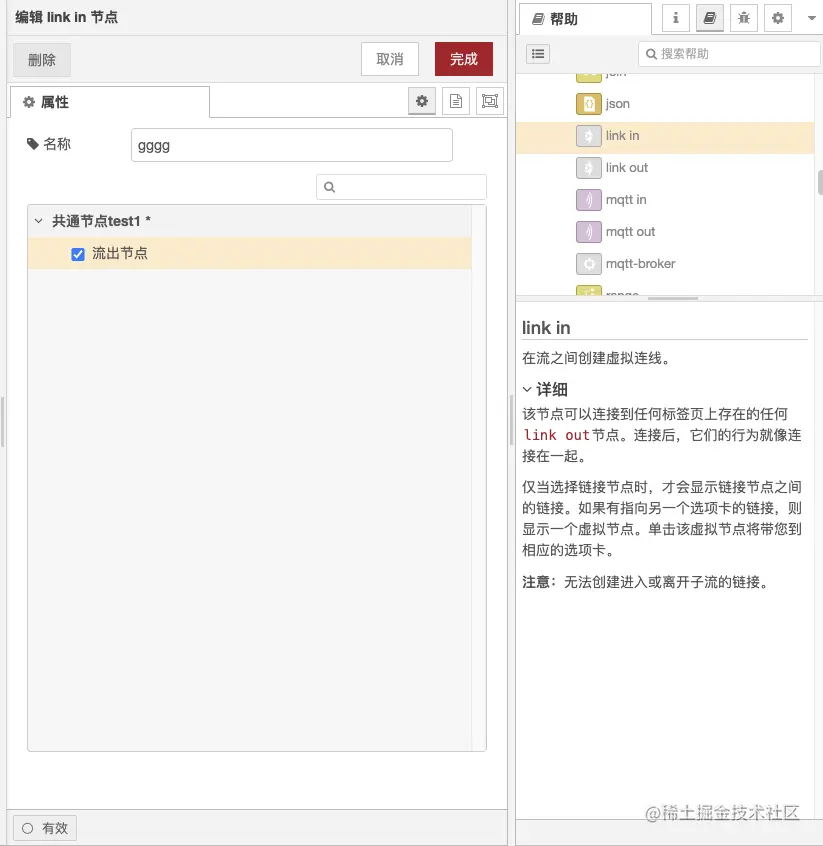Open node properties gear icon tab
823x846 pixels.
click(422, 101)
